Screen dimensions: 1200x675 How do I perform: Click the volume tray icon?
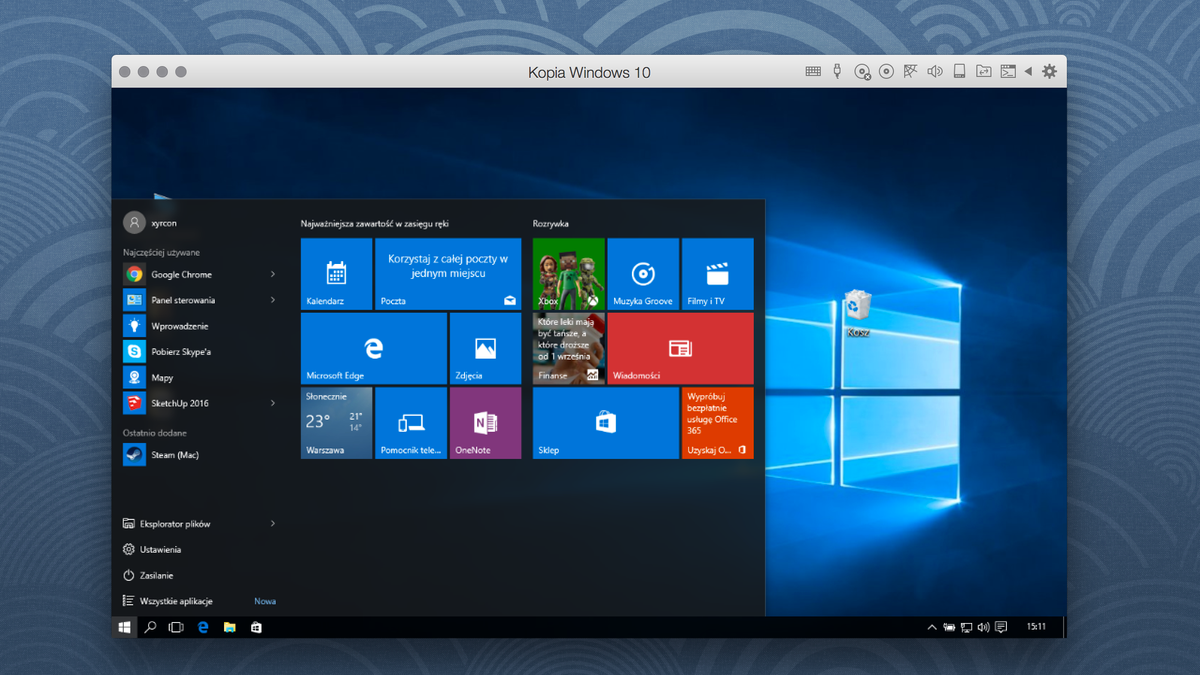point(983,627)
